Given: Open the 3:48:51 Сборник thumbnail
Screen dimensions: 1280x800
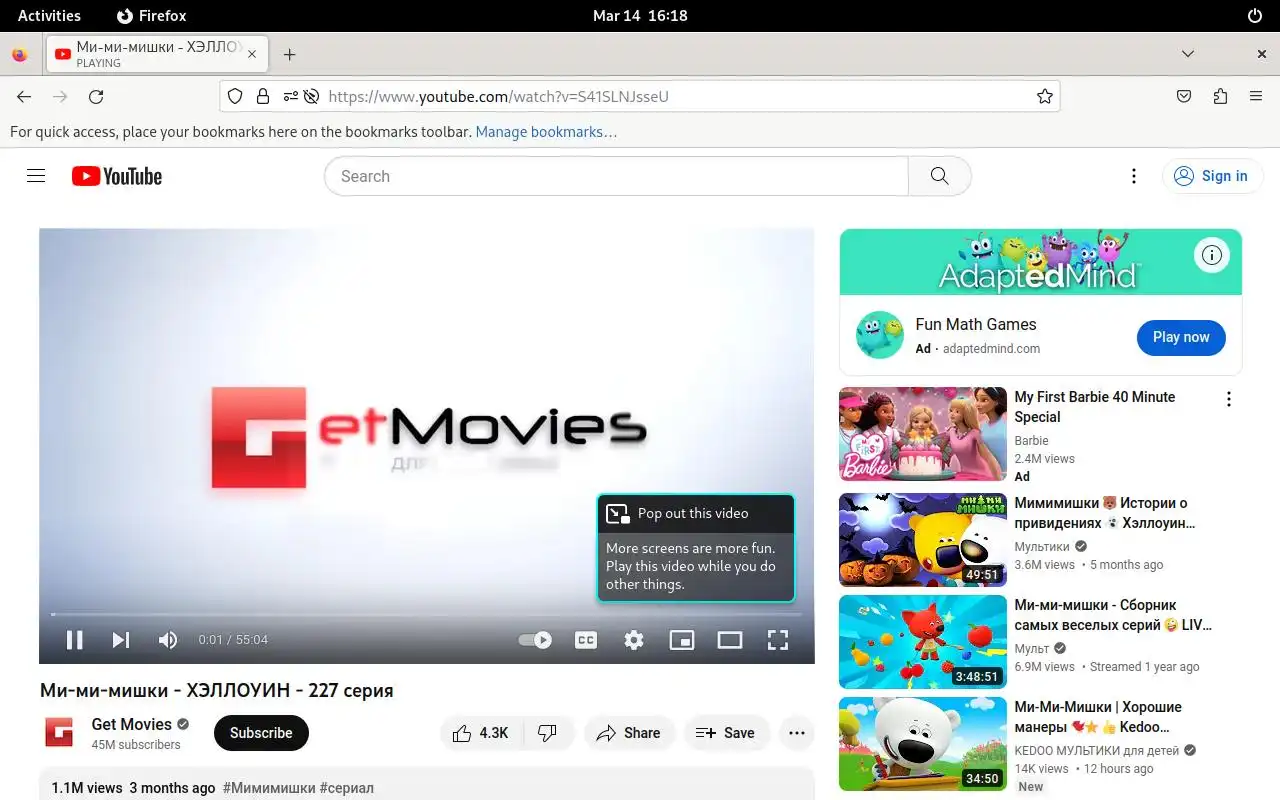Looking at the screenshot, I should [923, 642].
